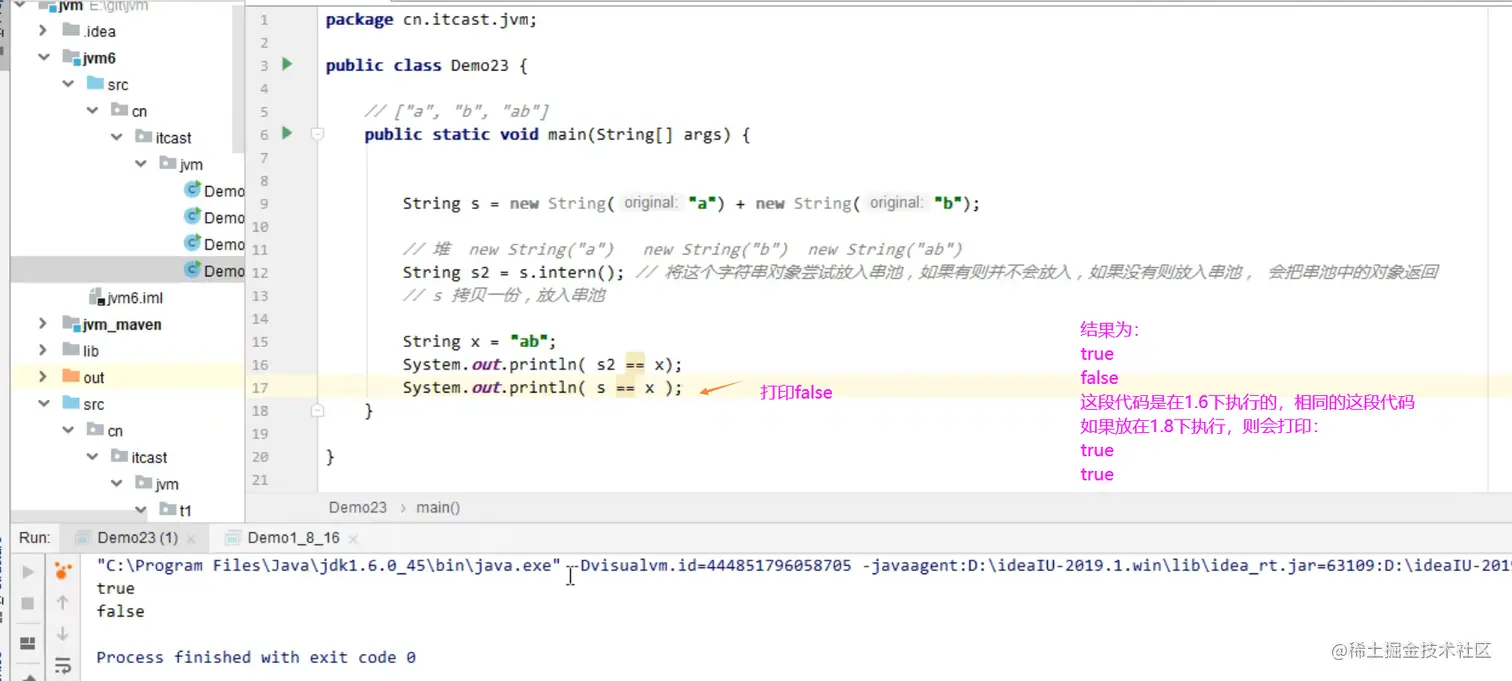Click the java.exe command line in console
The width and height of the screenshot is (1512, 681).
803,565
